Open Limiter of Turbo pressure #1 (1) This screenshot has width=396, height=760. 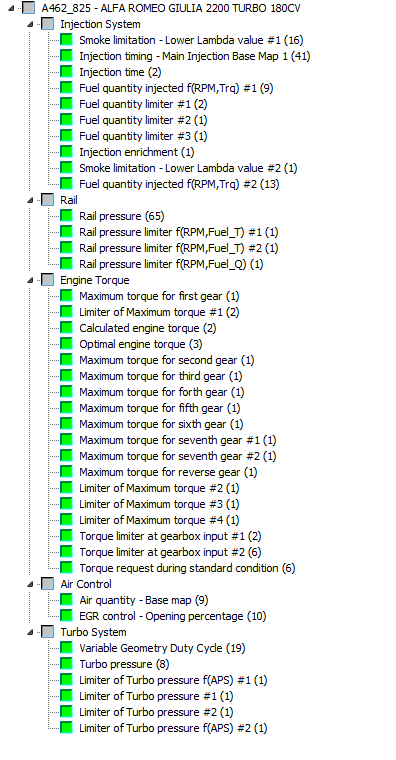click(x=156, y=696)
